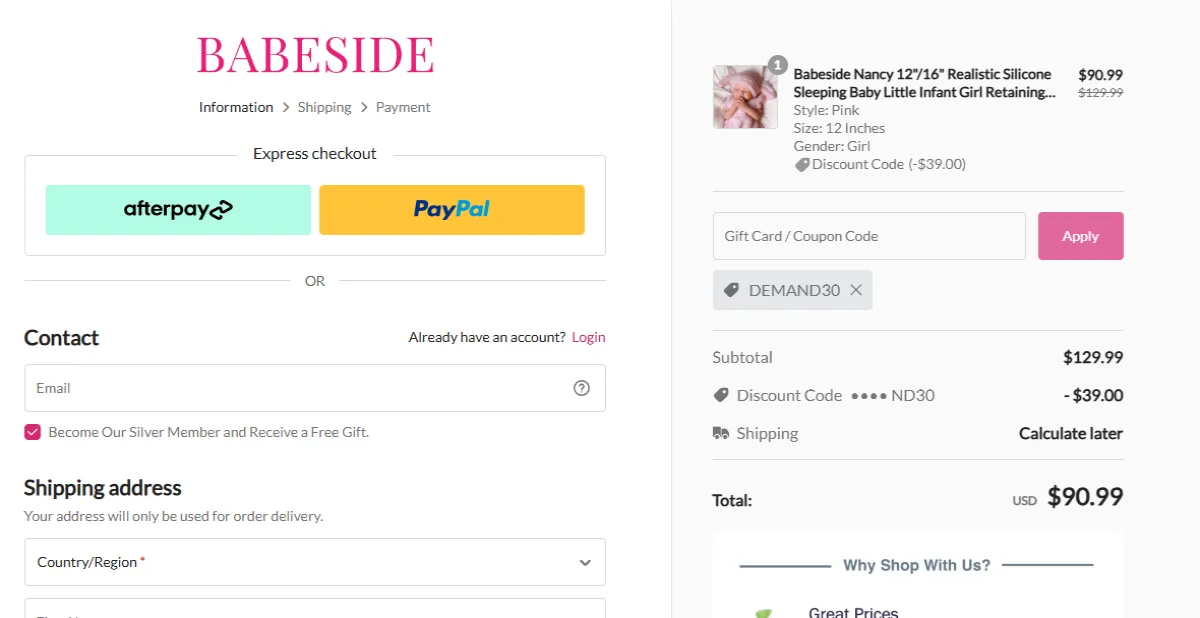
Task: Apply the gift card coupon code
Action: (x=1080, y=235)
